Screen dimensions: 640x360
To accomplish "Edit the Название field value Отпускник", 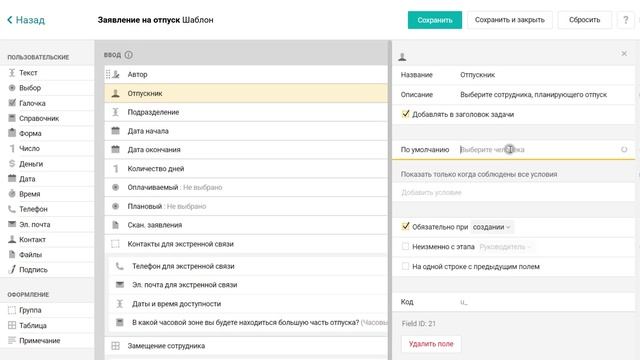I will (x=546, y=75).
